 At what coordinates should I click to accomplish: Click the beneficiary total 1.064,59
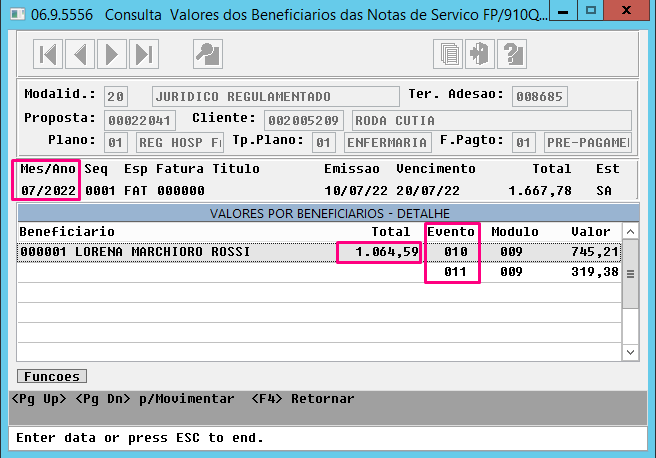(387, 252)
